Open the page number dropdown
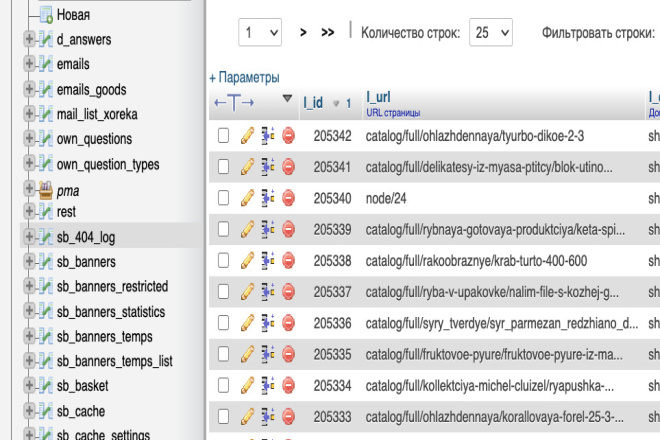This screenshot has width=660, height=440. (260, 32)
